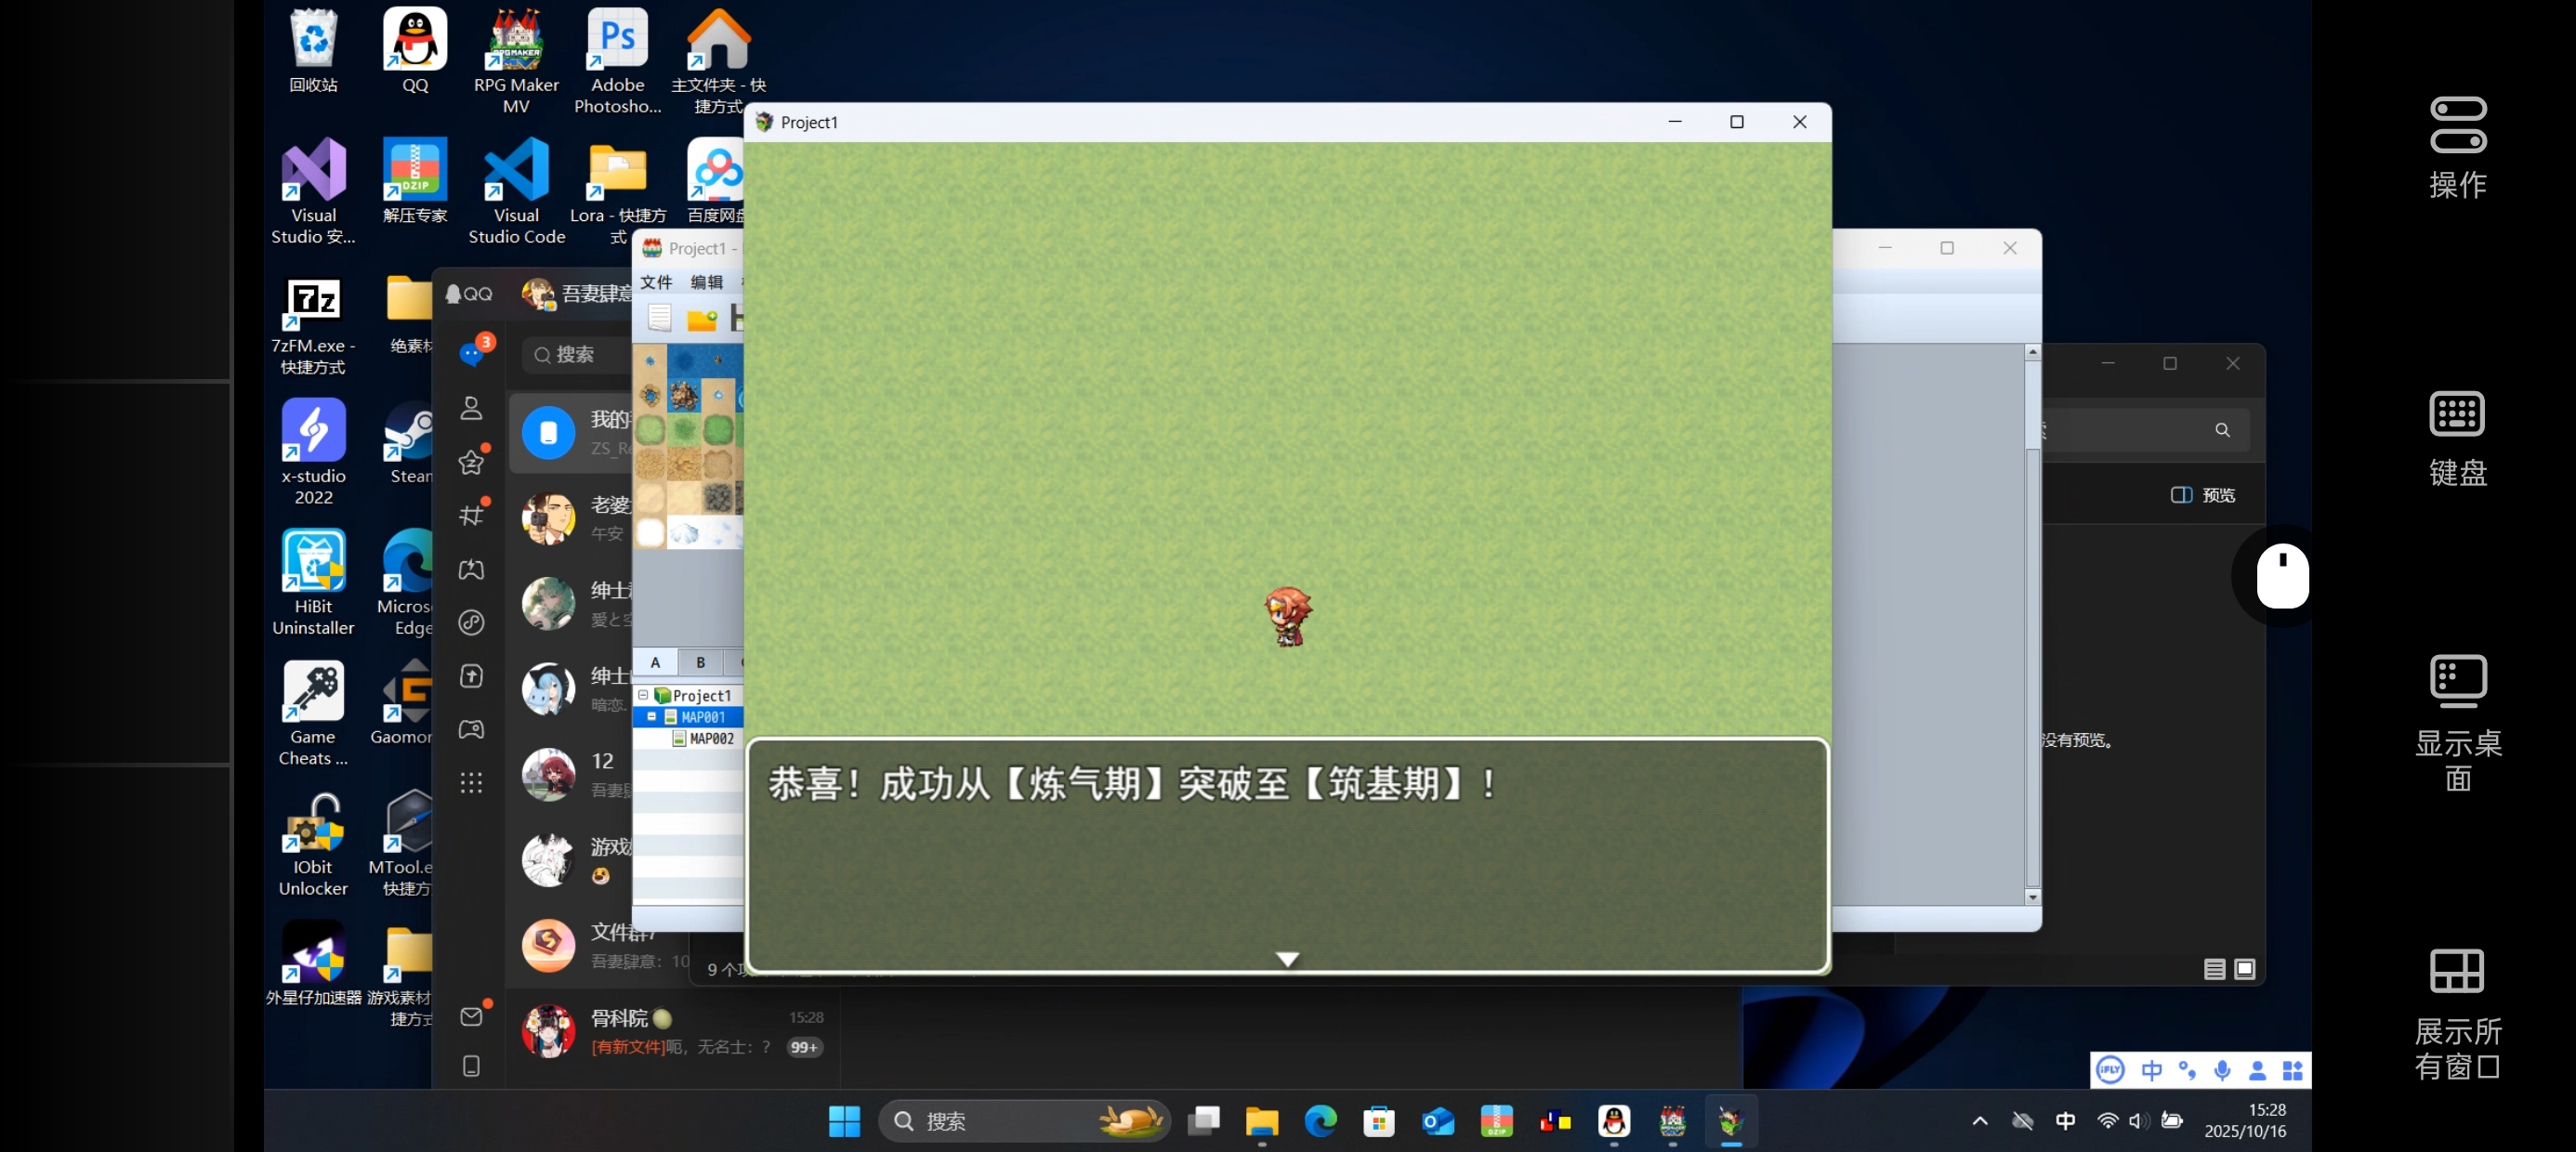Switch explorer to details list view icon
This screenshot has height=1152, width=2576.
(x=2214, y=969)
